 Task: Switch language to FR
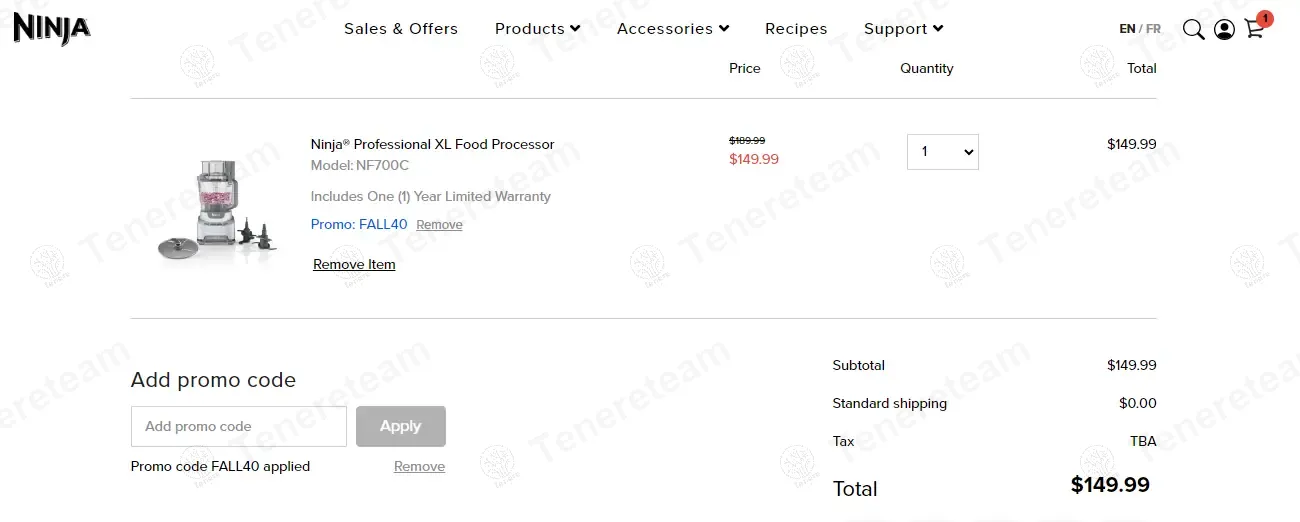pyautogui.click(x=1153, y=29)
